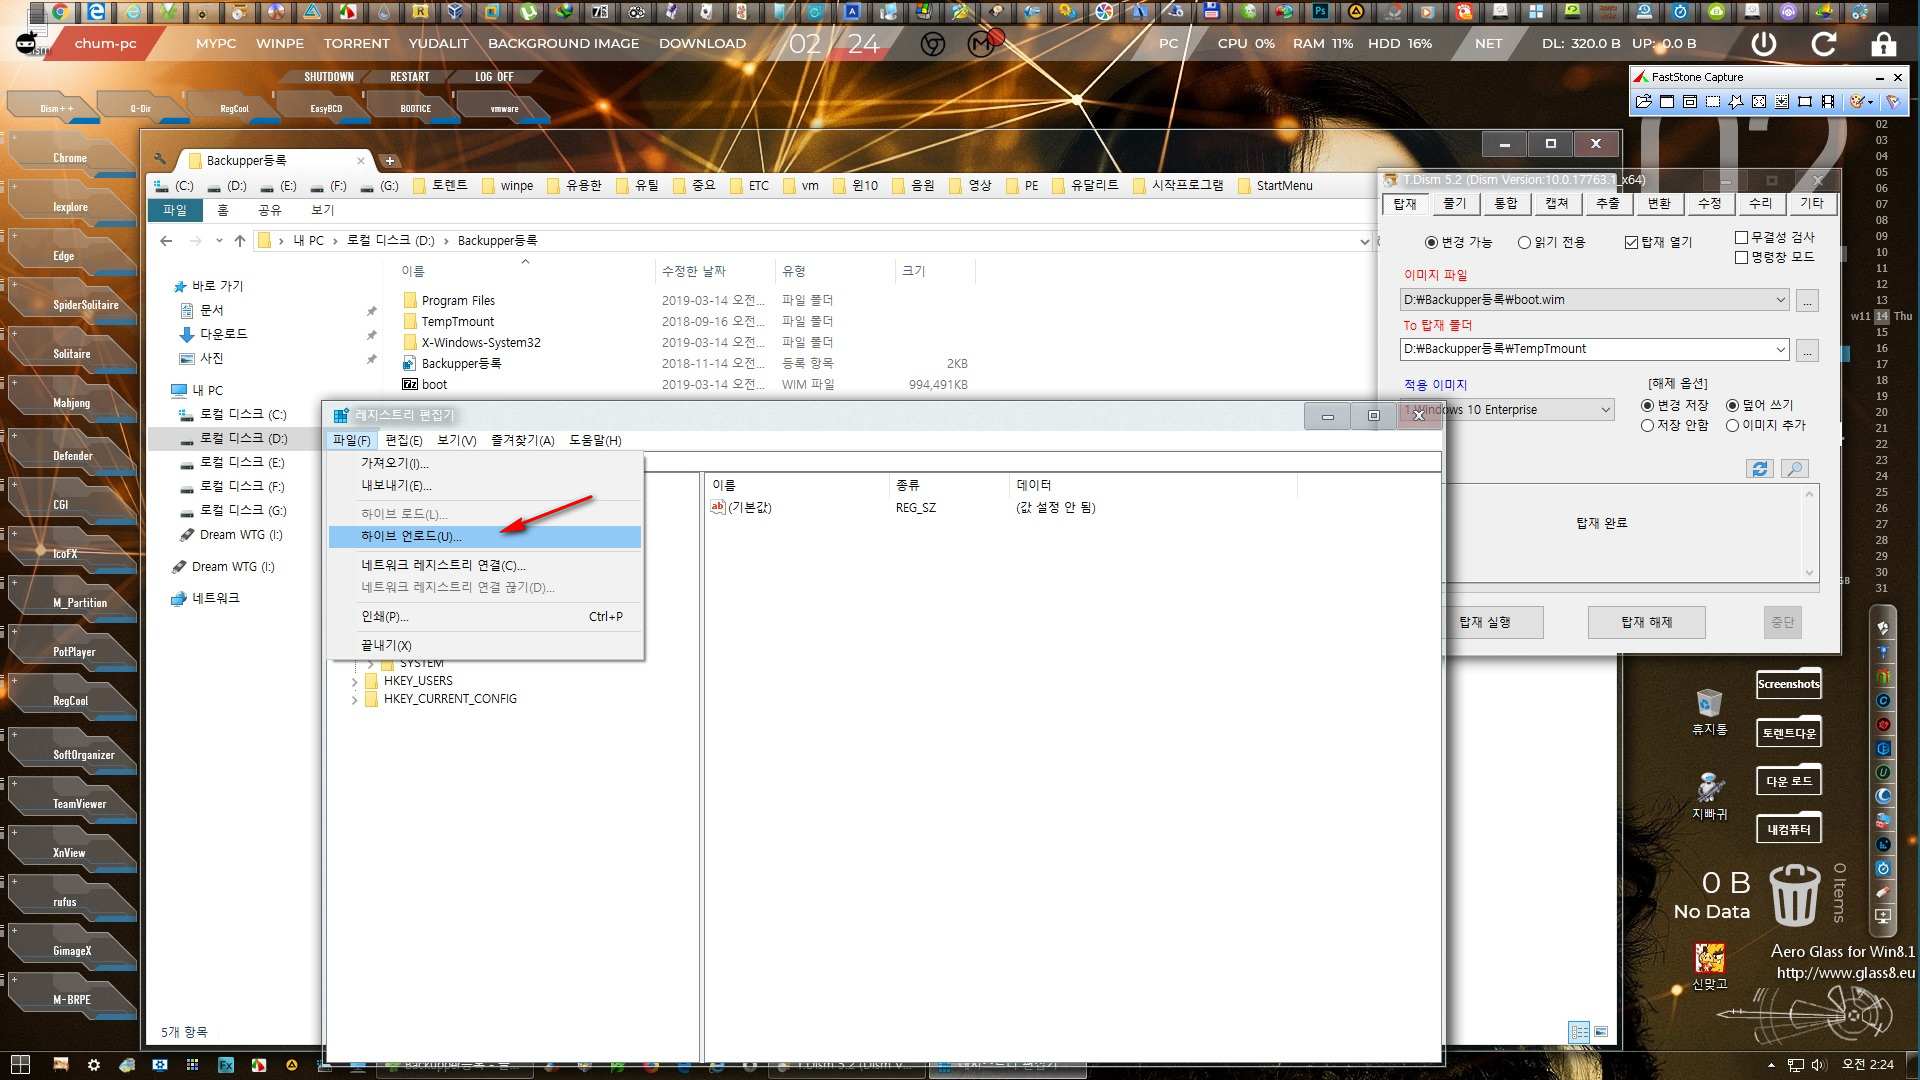
Task: Select FastStone fixed-size region capture tool
Action: (x=1805, y=102)
